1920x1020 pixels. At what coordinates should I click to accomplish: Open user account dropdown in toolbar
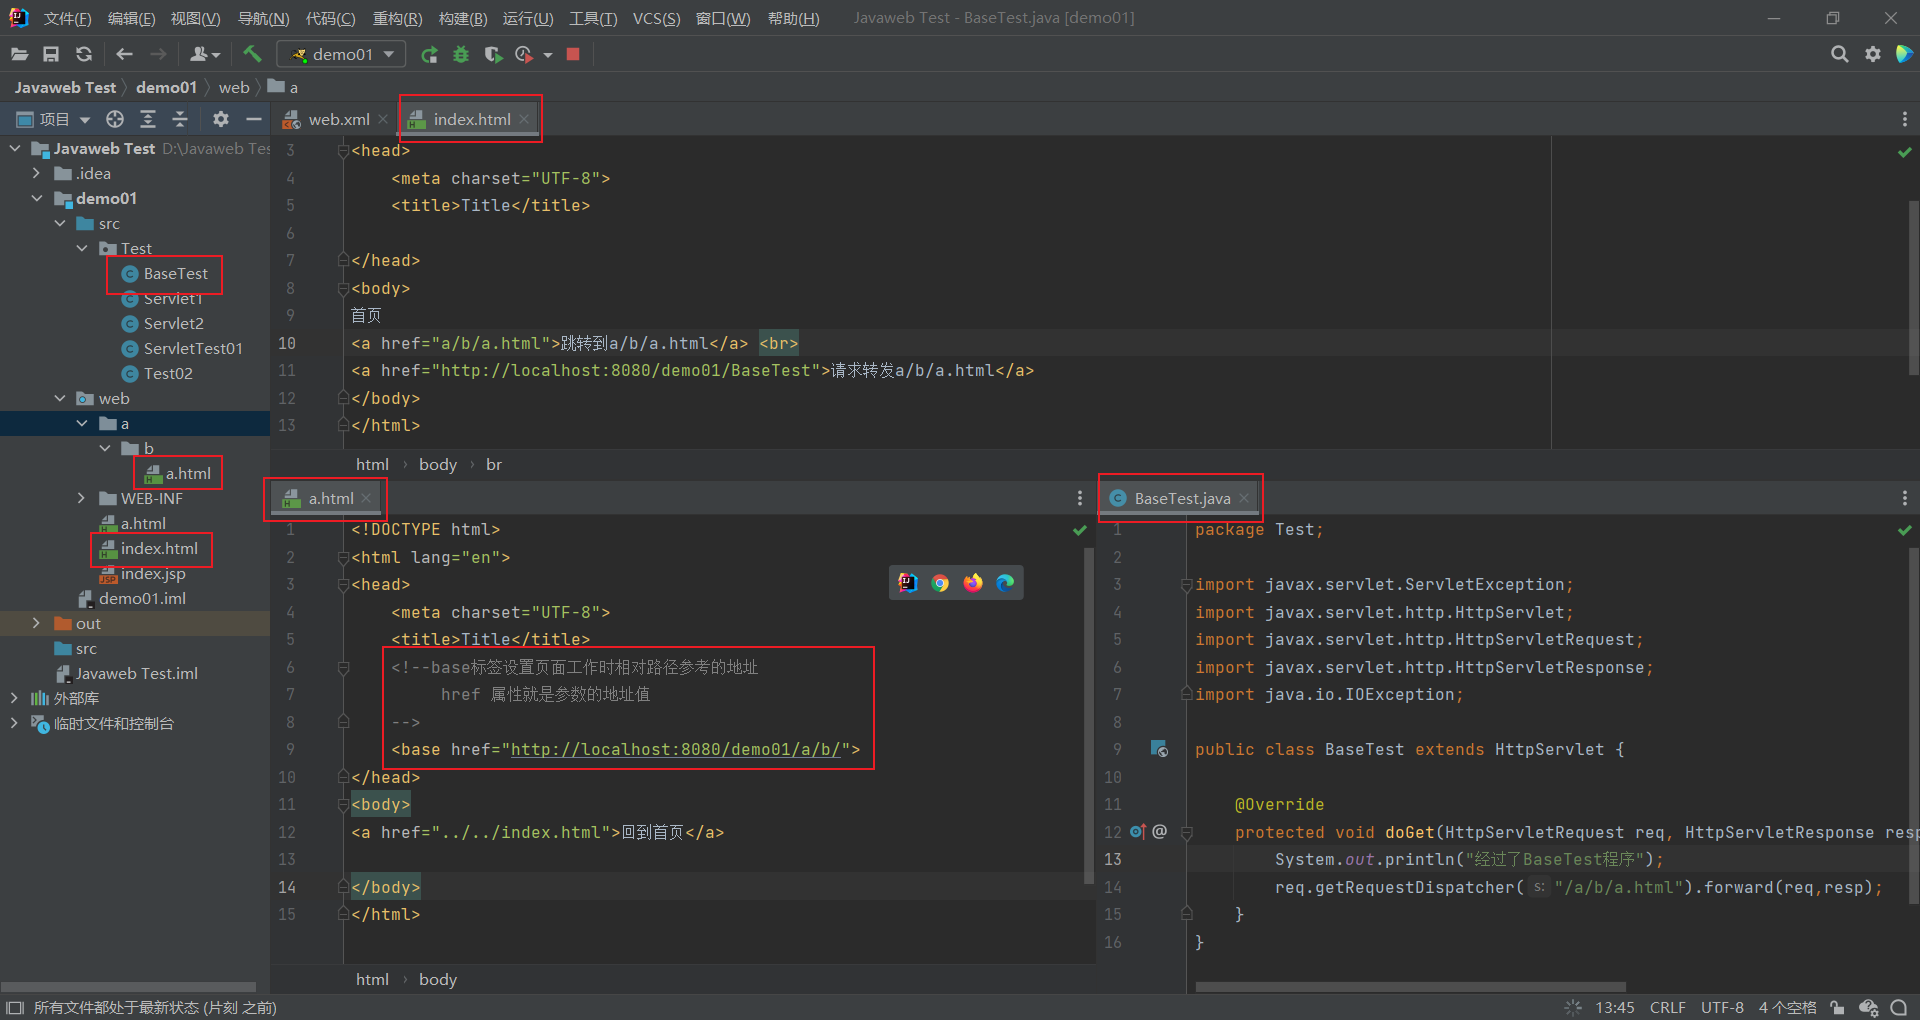click(x=204, y=54)
